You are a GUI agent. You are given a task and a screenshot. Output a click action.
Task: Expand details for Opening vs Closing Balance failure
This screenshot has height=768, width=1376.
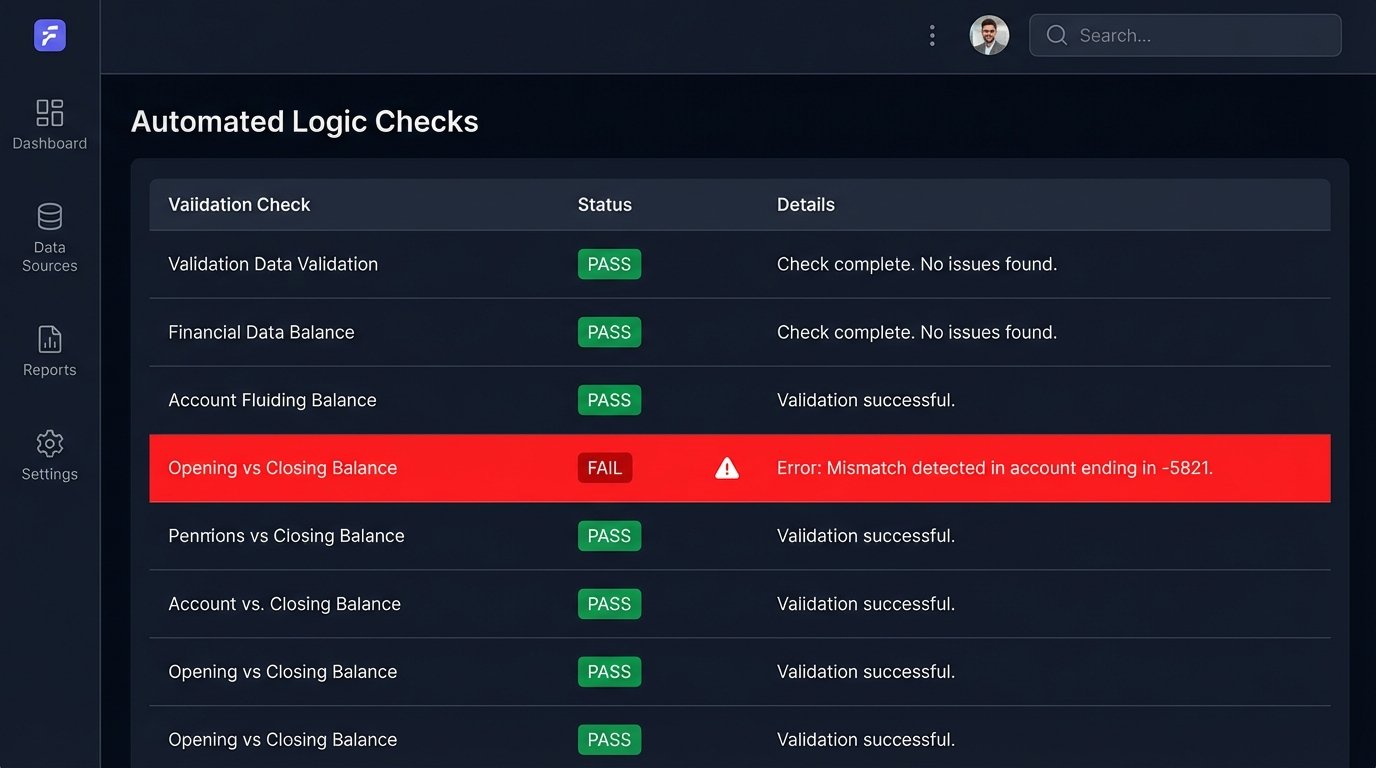(994, 467)
